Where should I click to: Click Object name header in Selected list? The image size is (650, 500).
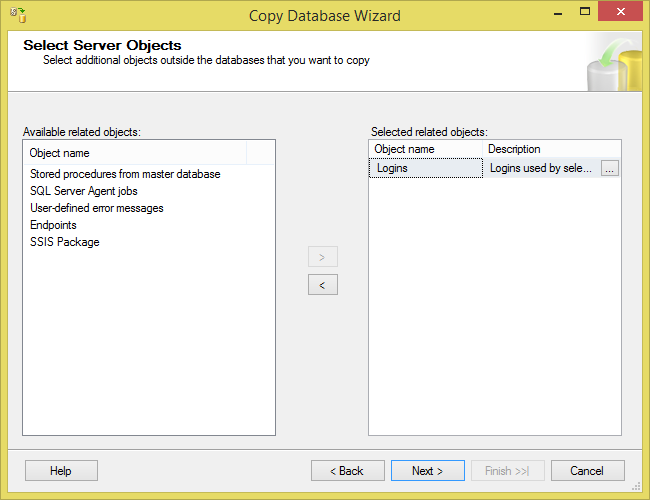[x=404, y=149]
